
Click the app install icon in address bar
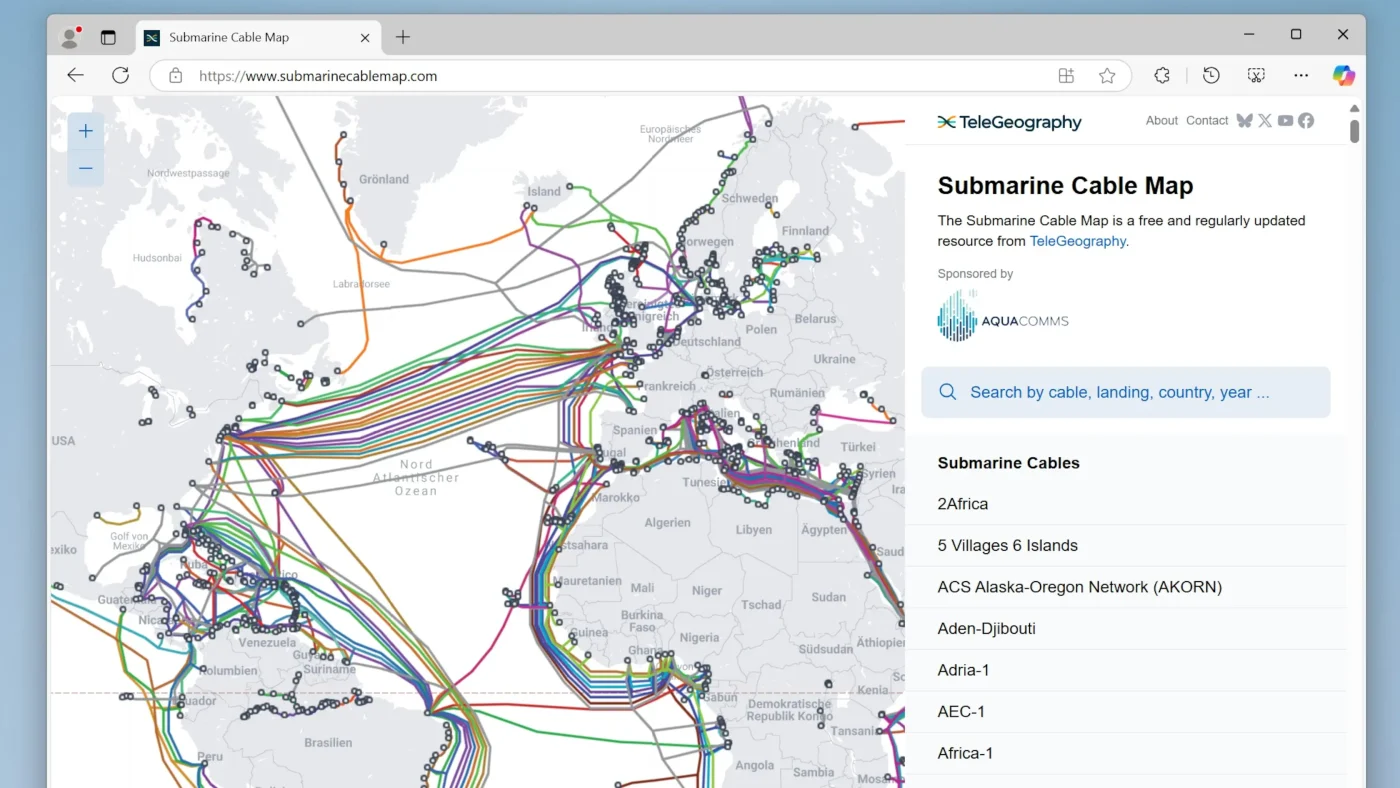point(1066,76)
